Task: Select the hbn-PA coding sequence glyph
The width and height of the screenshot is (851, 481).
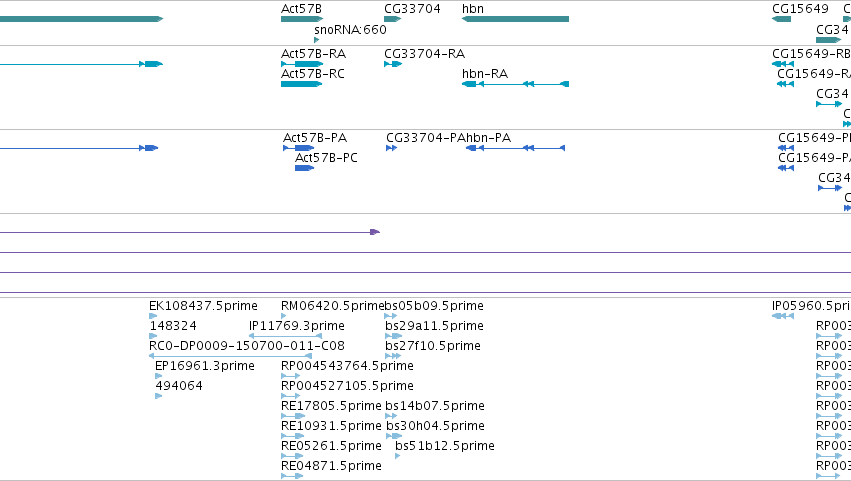Action: click(x=515, y=148)
